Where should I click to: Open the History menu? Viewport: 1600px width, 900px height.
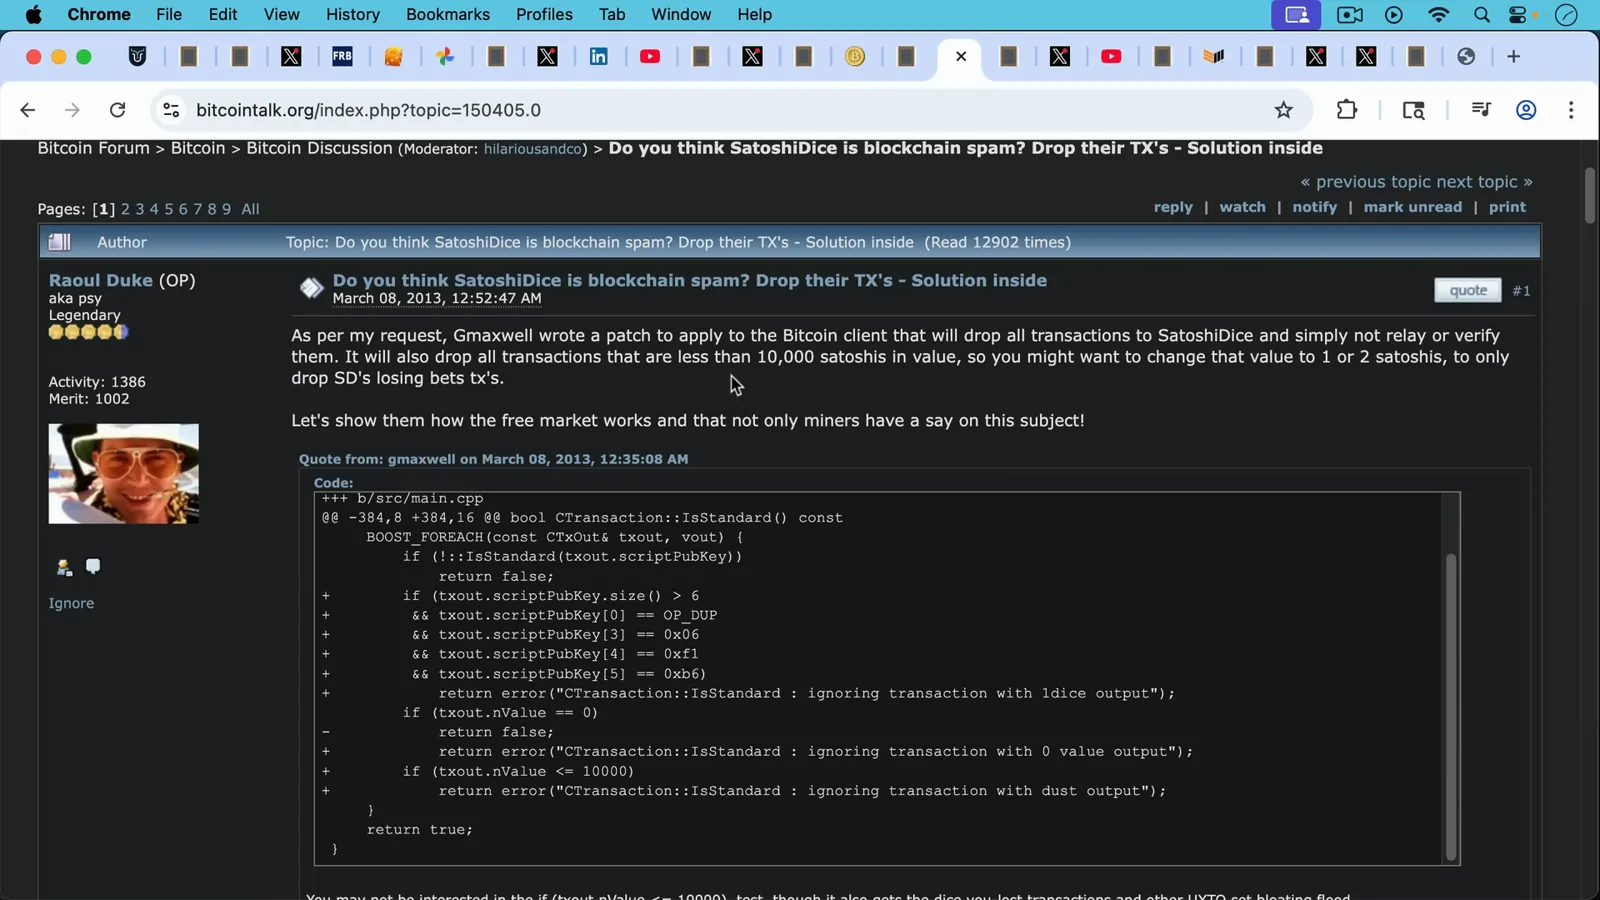coord(353,14)
